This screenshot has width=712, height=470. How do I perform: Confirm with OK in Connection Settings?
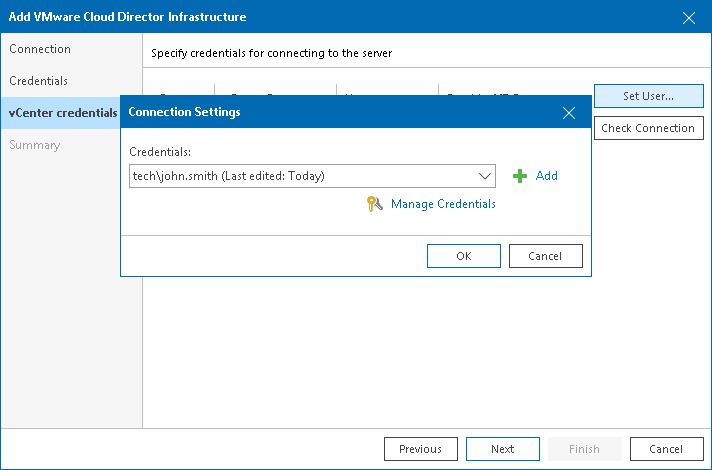coord(464,256)
